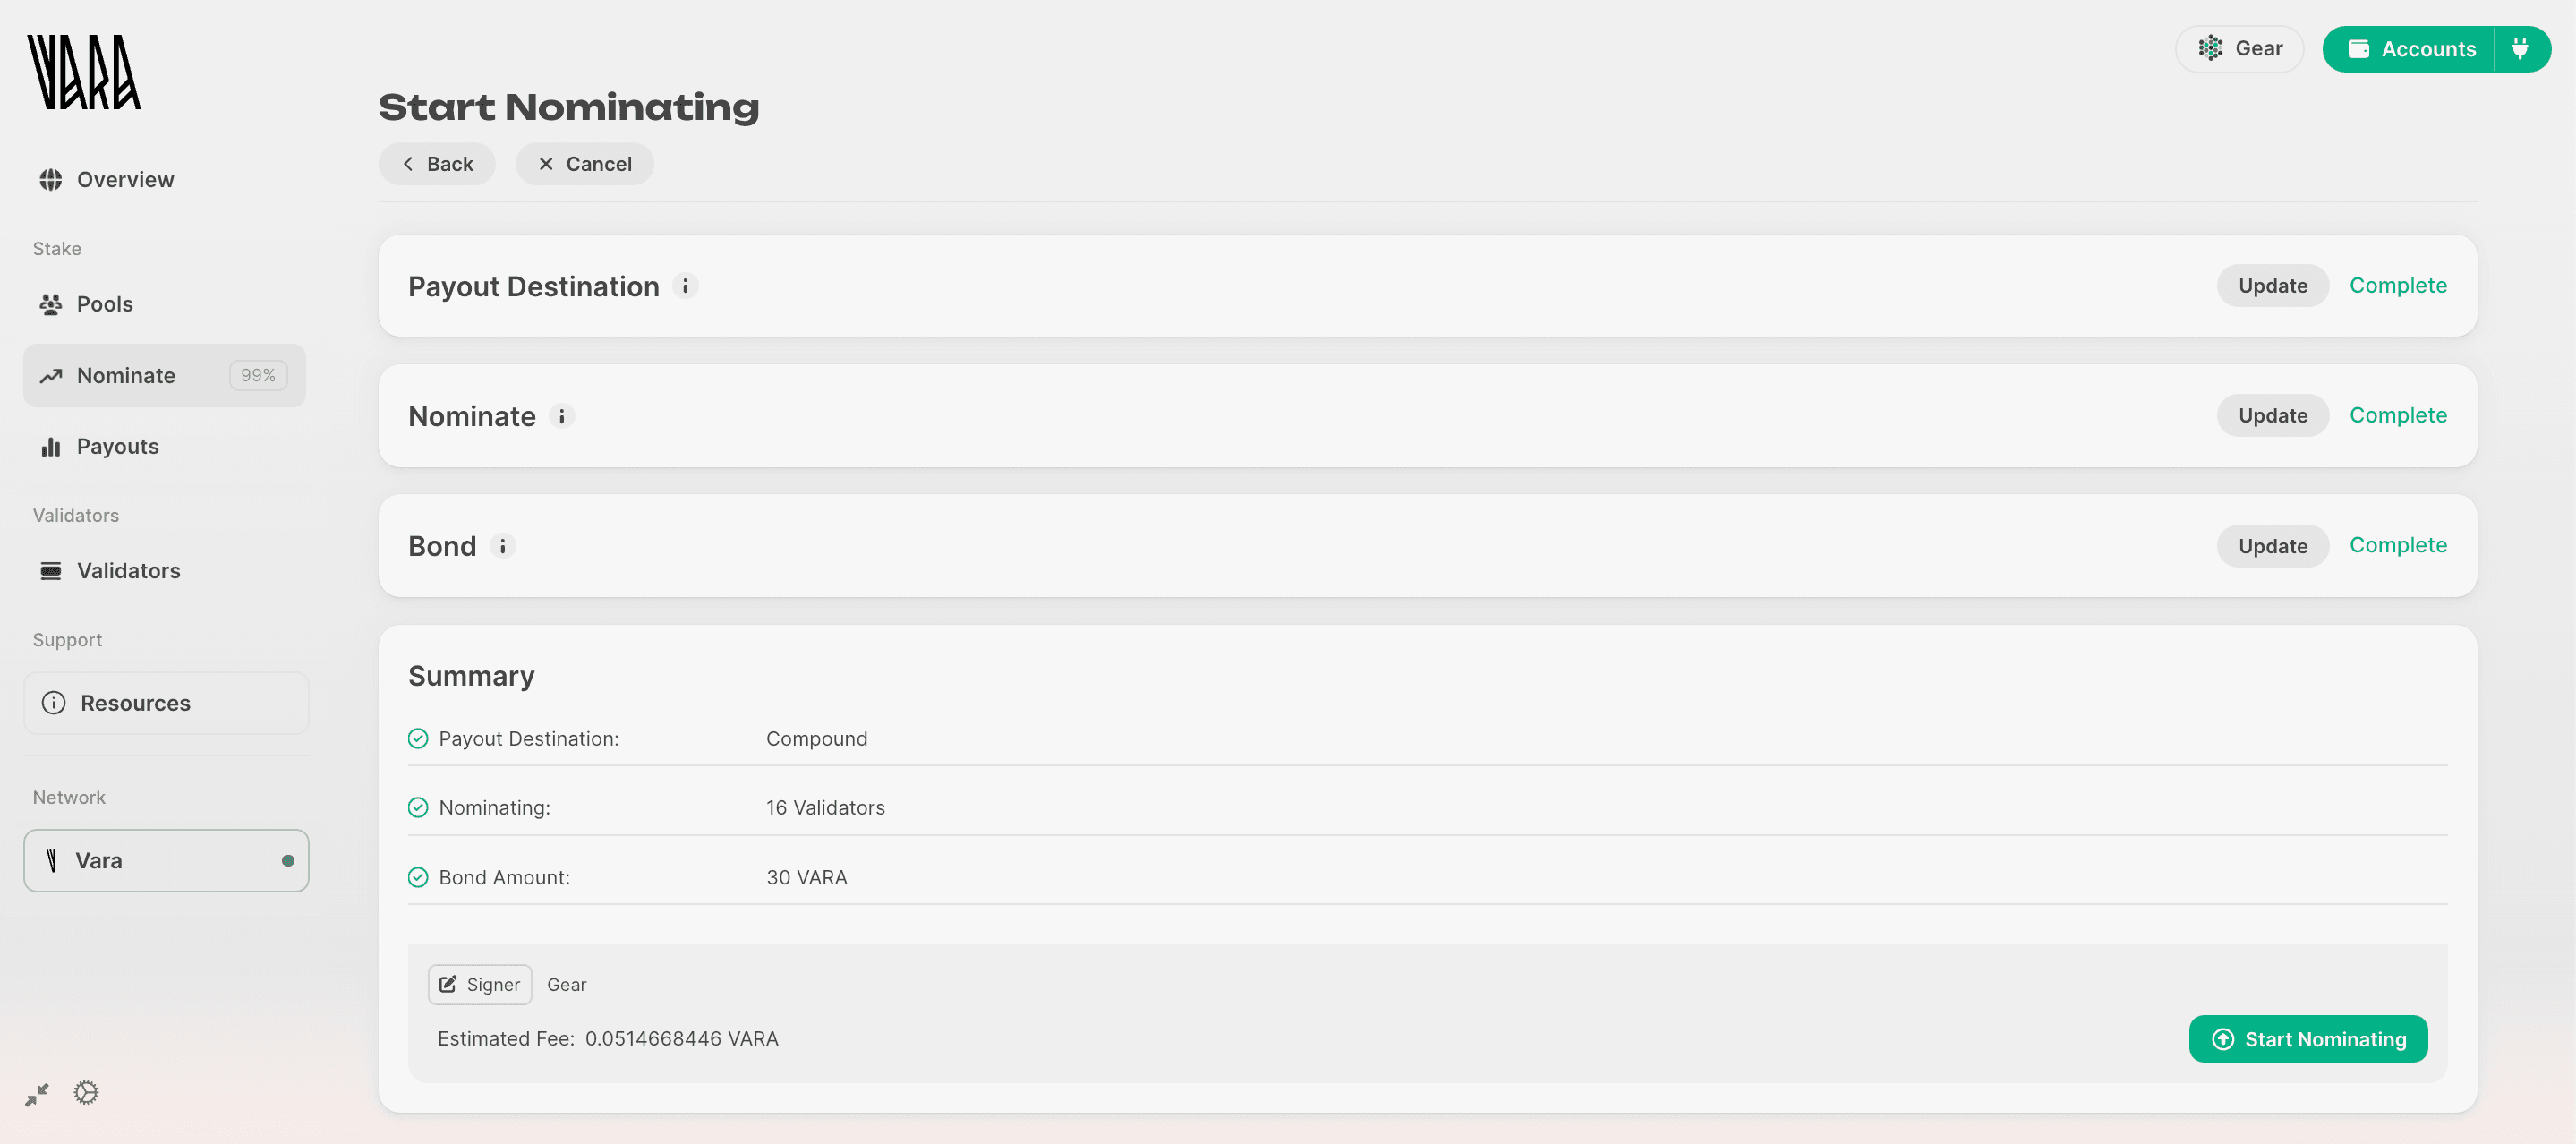Image resolution: width=2576 pixels, height=1144 pixels.
Task: Click the Validators icon in the sidebar
Action: coord(51,570)
